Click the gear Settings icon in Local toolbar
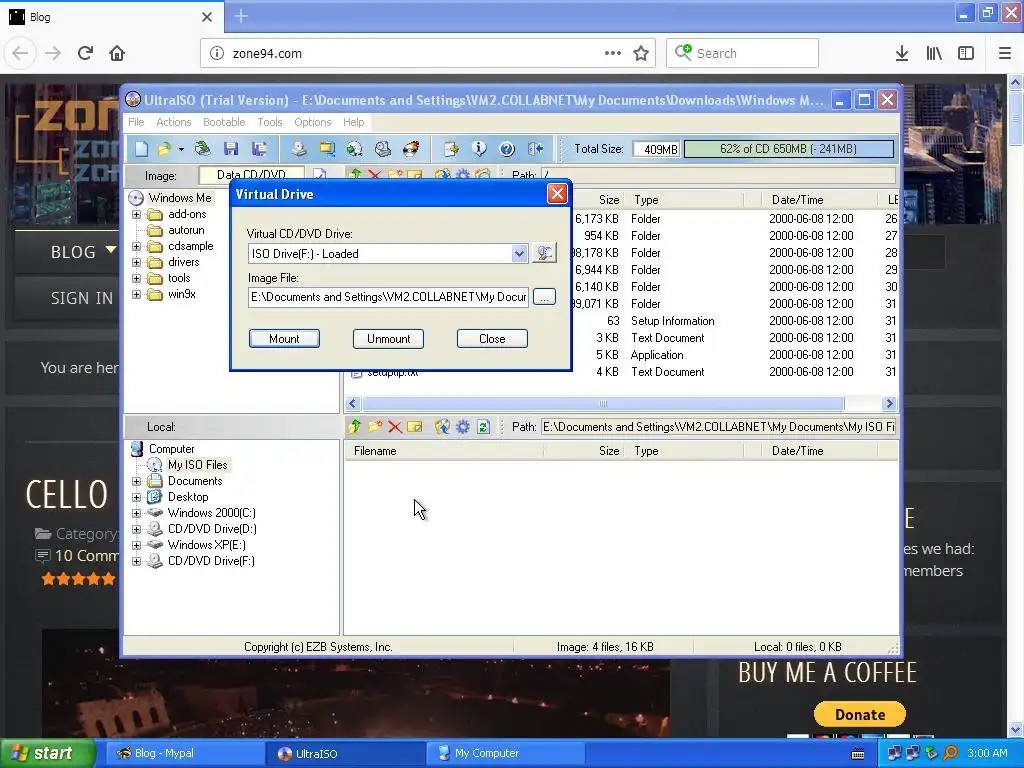 coord(463,426)
